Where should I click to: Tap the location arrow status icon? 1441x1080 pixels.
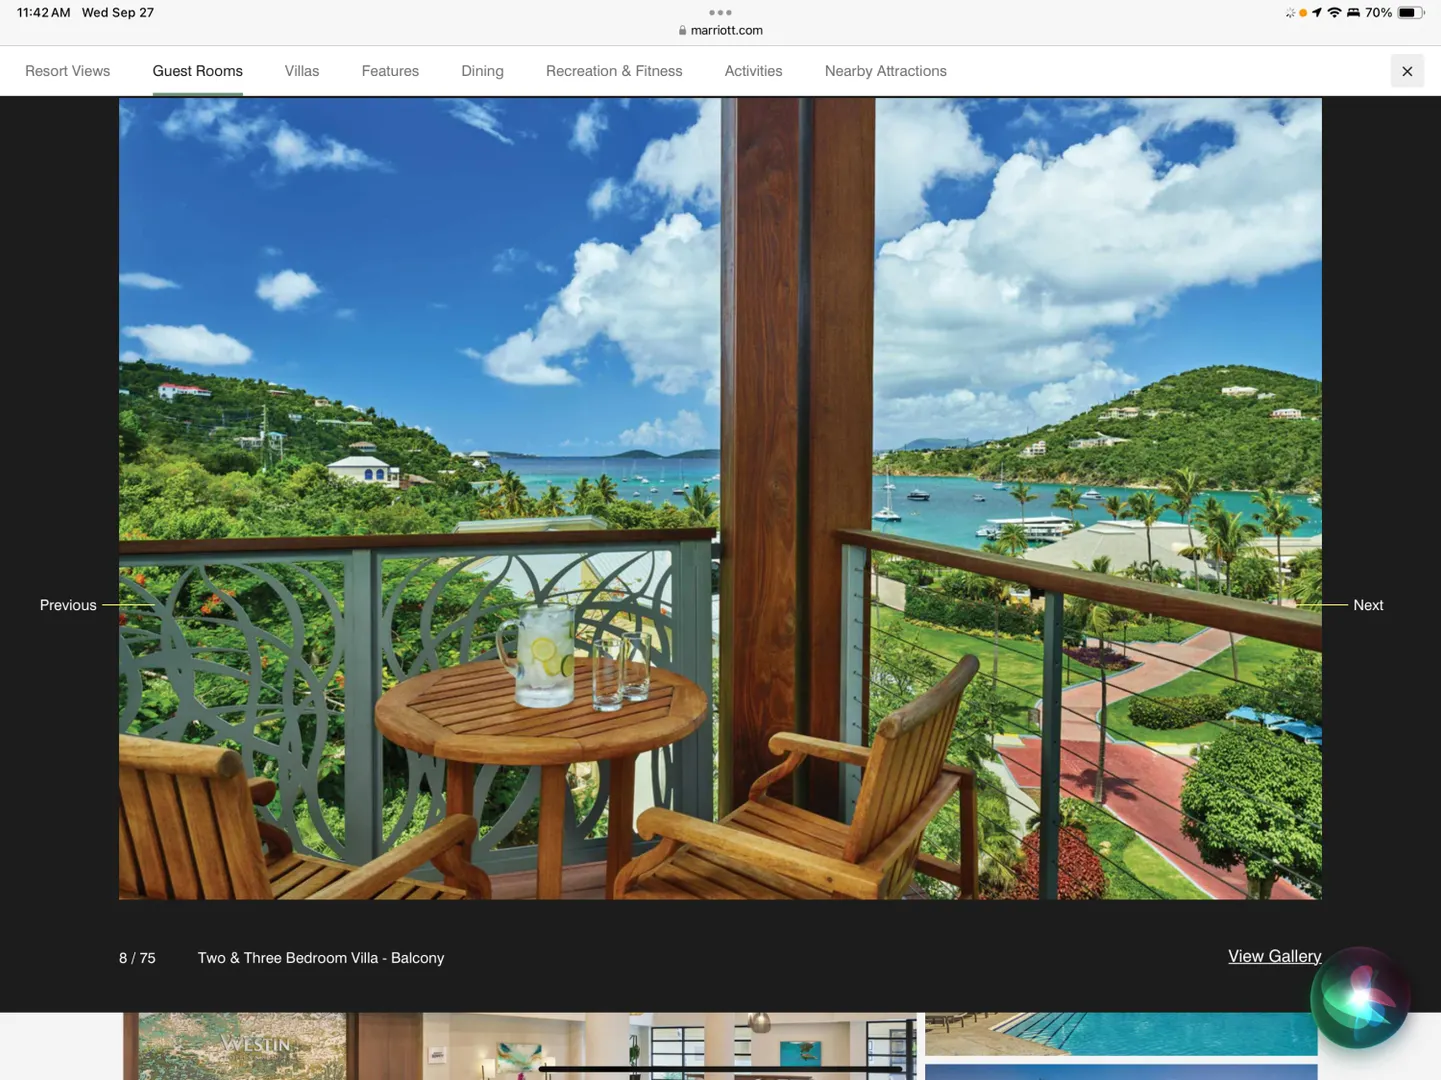pos(1317,13)
